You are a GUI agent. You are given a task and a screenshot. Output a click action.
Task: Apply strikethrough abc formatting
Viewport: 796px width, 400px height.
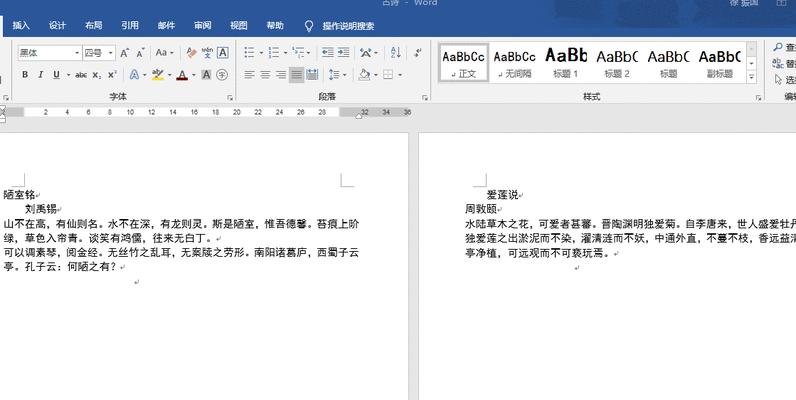click(x=81, y=75)
